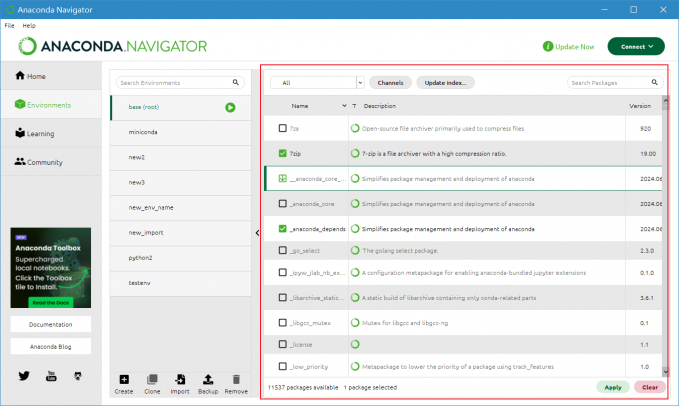Check the _license package checkbox
This screenshot has width=679, height=406.
pos(283,344)
